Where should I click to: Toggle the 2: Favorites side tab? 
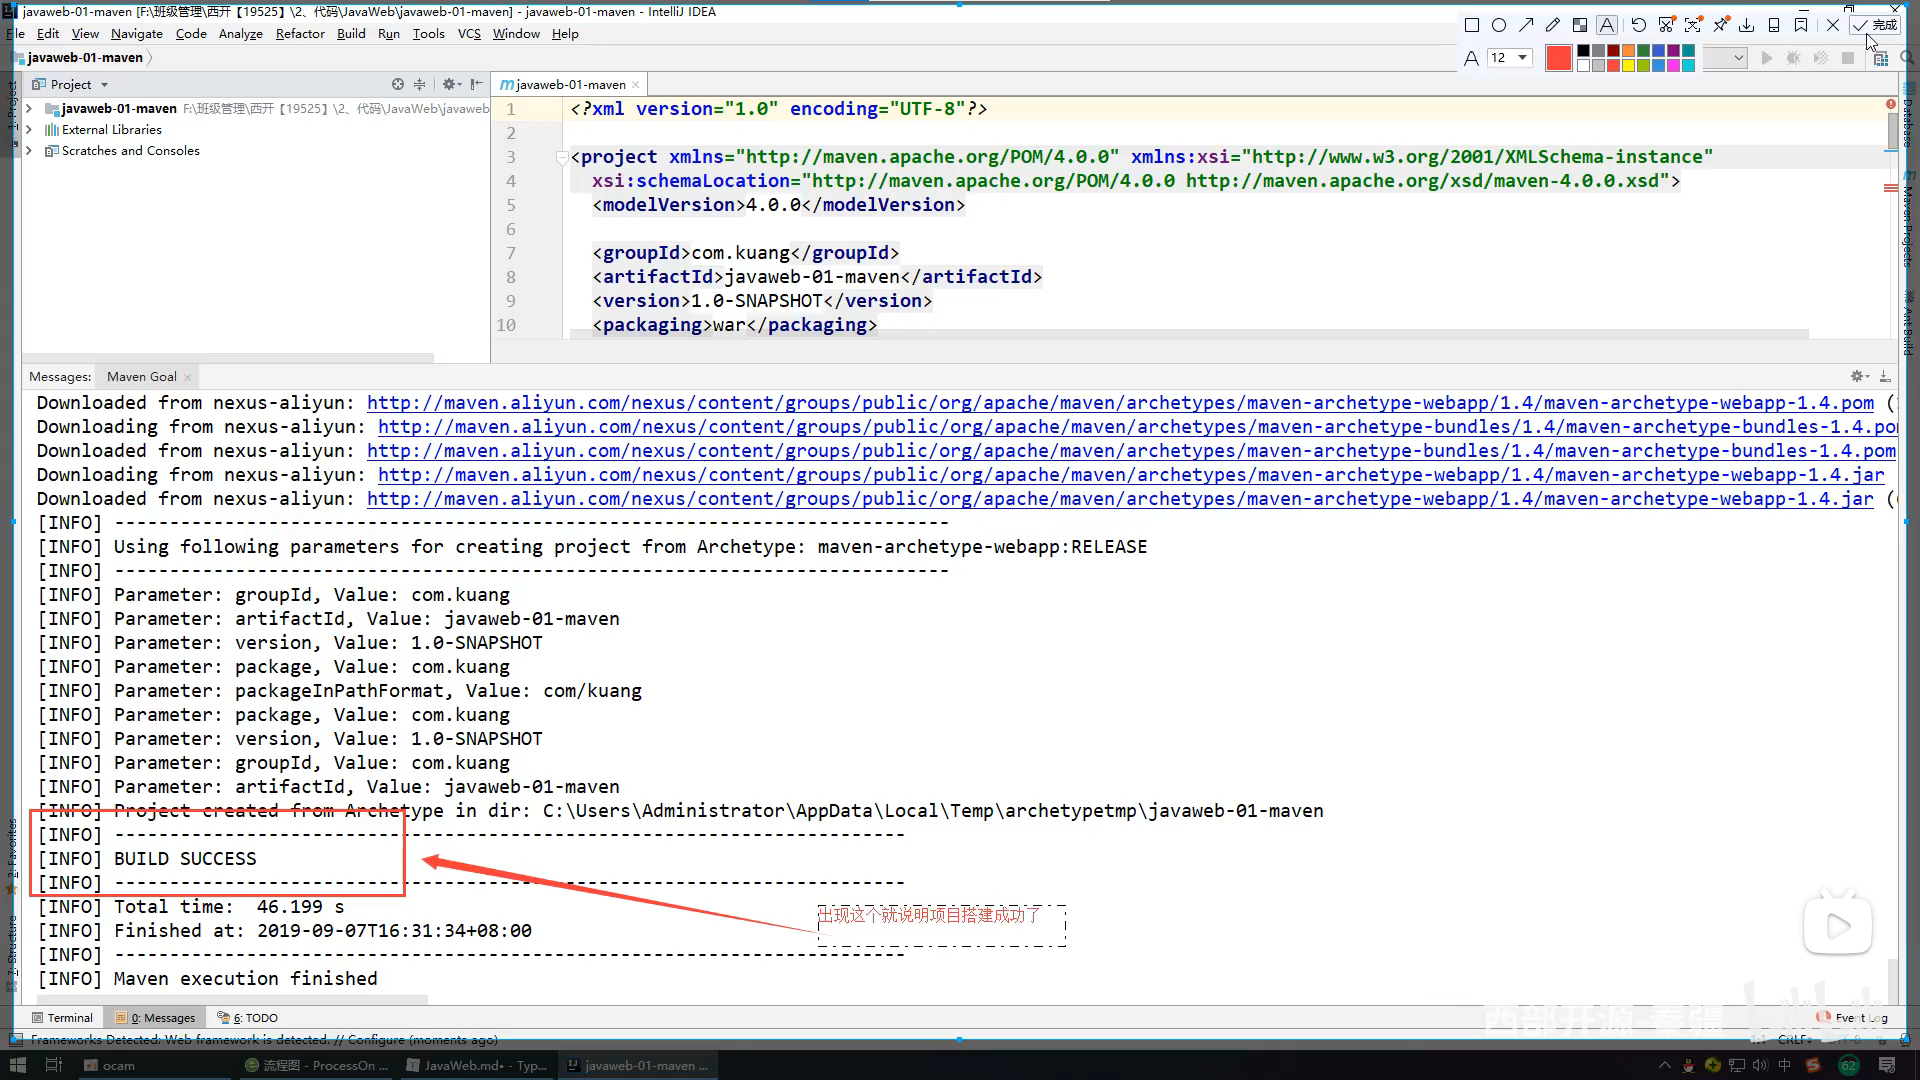click(12, 855)
